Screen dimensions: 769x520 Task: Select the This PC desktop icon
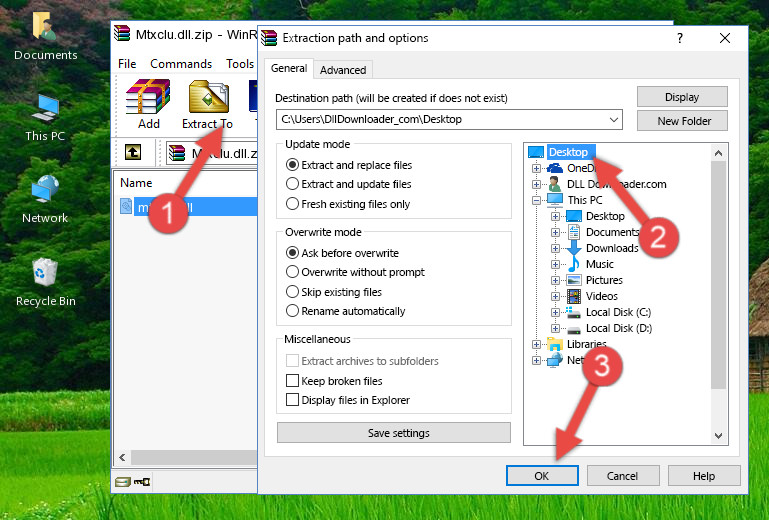45,118
